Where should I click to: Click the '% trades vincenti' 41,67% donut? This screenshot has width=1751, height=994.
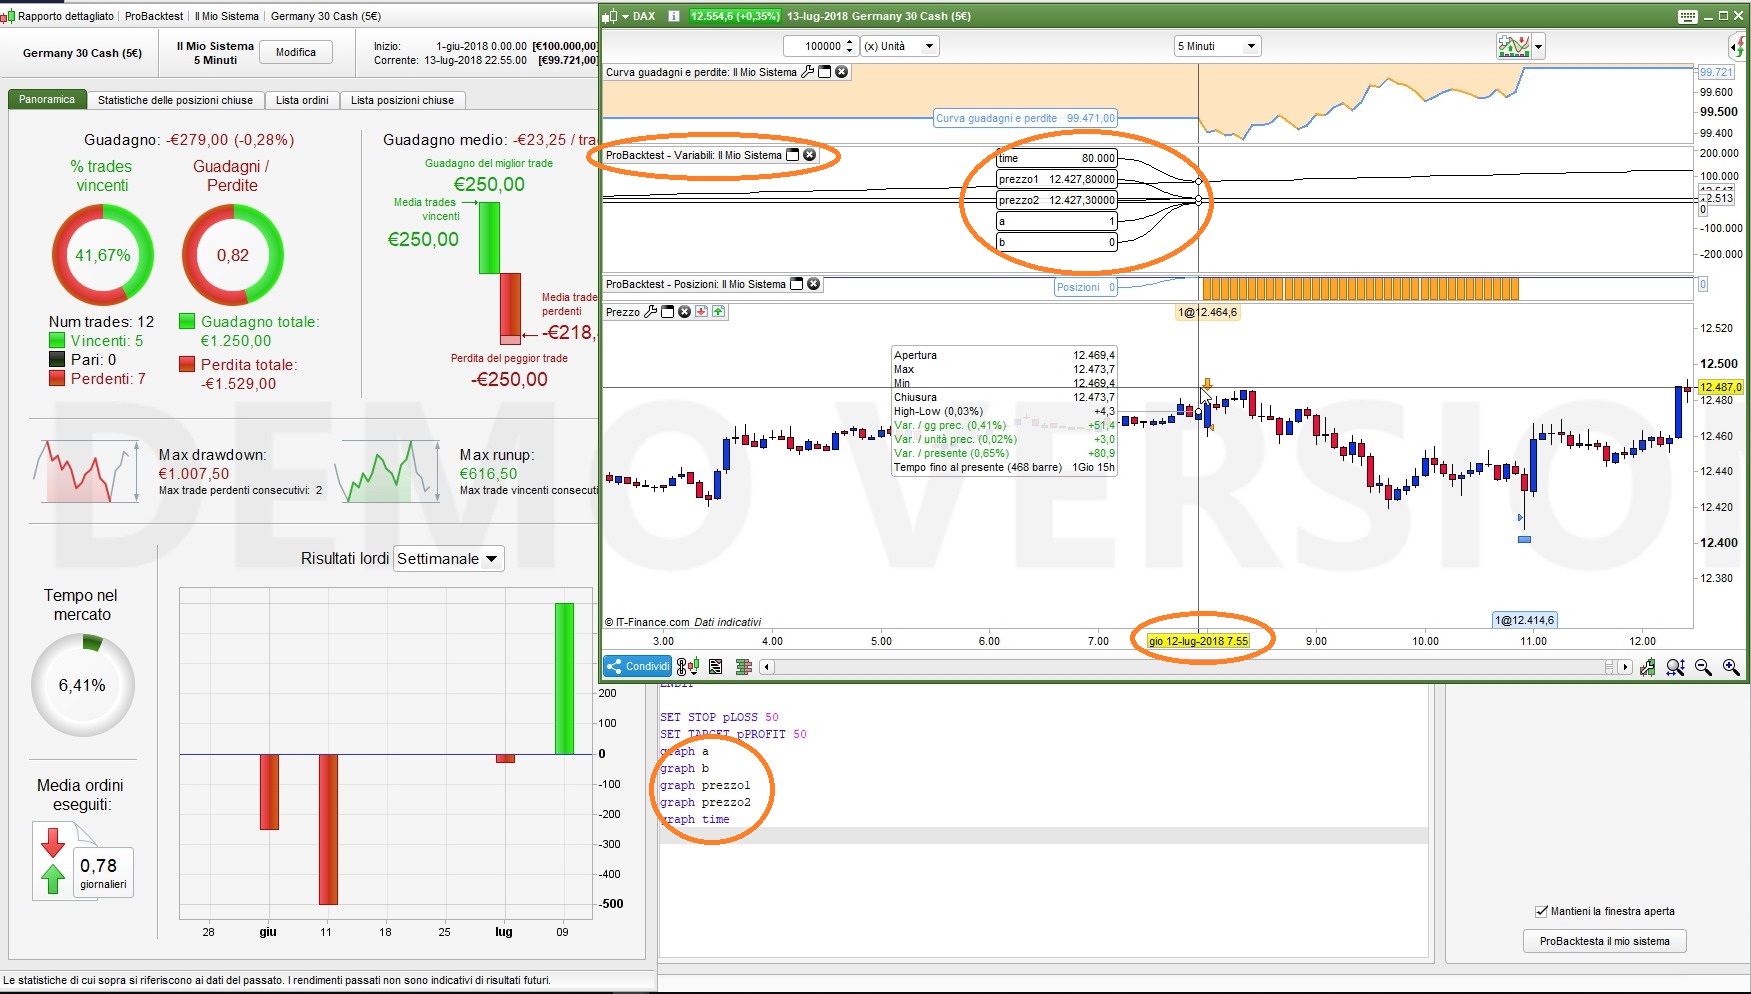pyautogui.click(x=103, y=255)
